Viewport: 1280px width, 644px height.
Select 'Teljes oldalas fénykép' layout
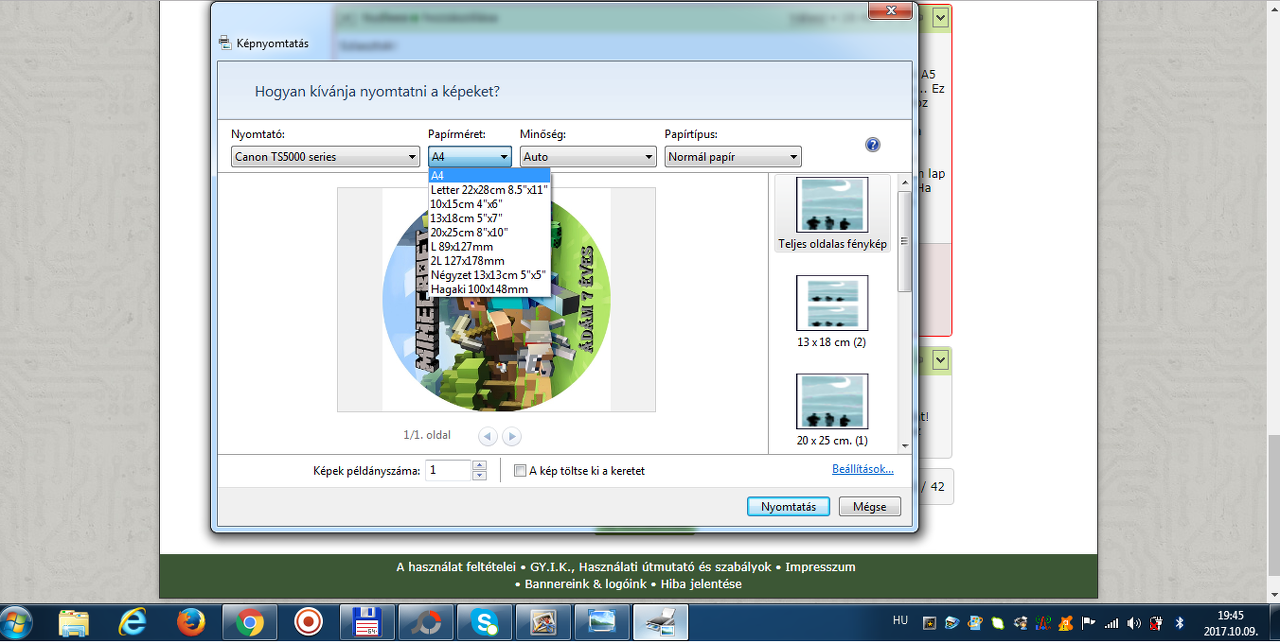(832, 213)
